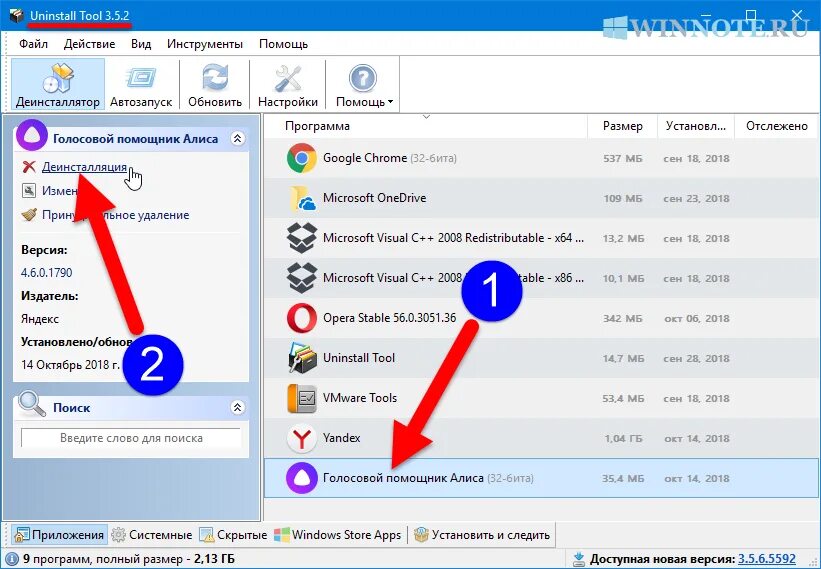Open the Помощь toolbar dropdown
The width and height of the screenshot is (821, 569).
pos(363,84)
